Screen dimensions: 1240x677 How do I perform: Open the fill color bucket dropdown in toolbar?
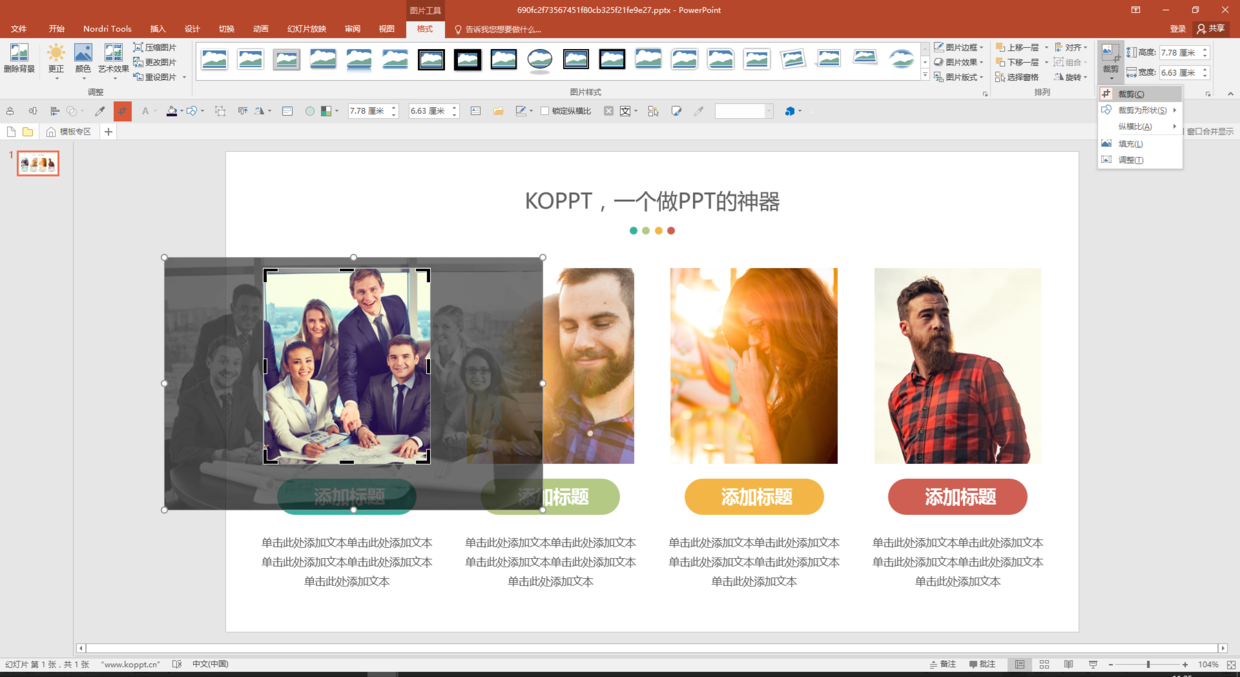click(x=181, y=111)
